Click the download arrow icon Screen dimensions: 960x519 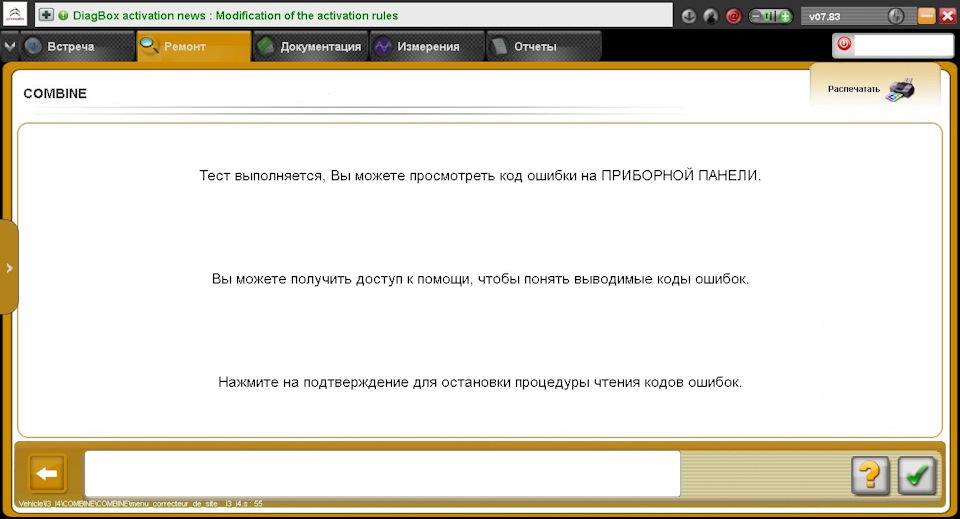pos(689,16)
